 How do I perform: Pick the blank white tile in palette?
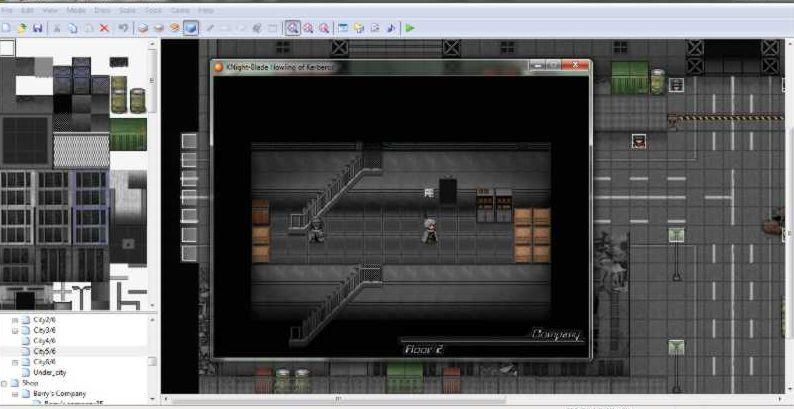click(x=8, y=48)
